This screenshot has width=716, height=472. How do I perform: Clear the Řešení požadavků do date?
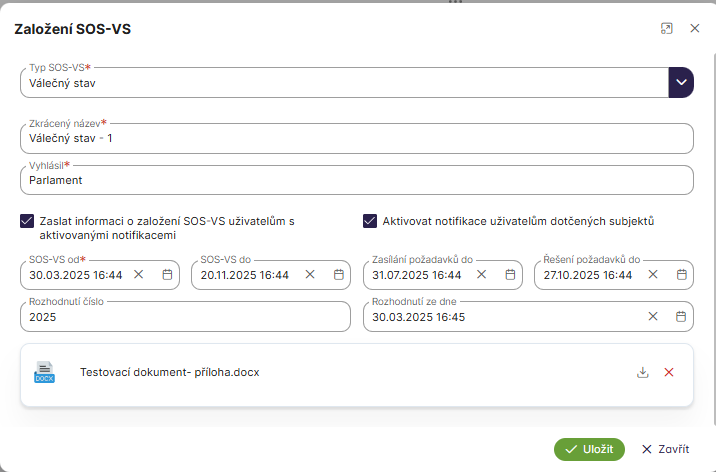pos(653,274)
